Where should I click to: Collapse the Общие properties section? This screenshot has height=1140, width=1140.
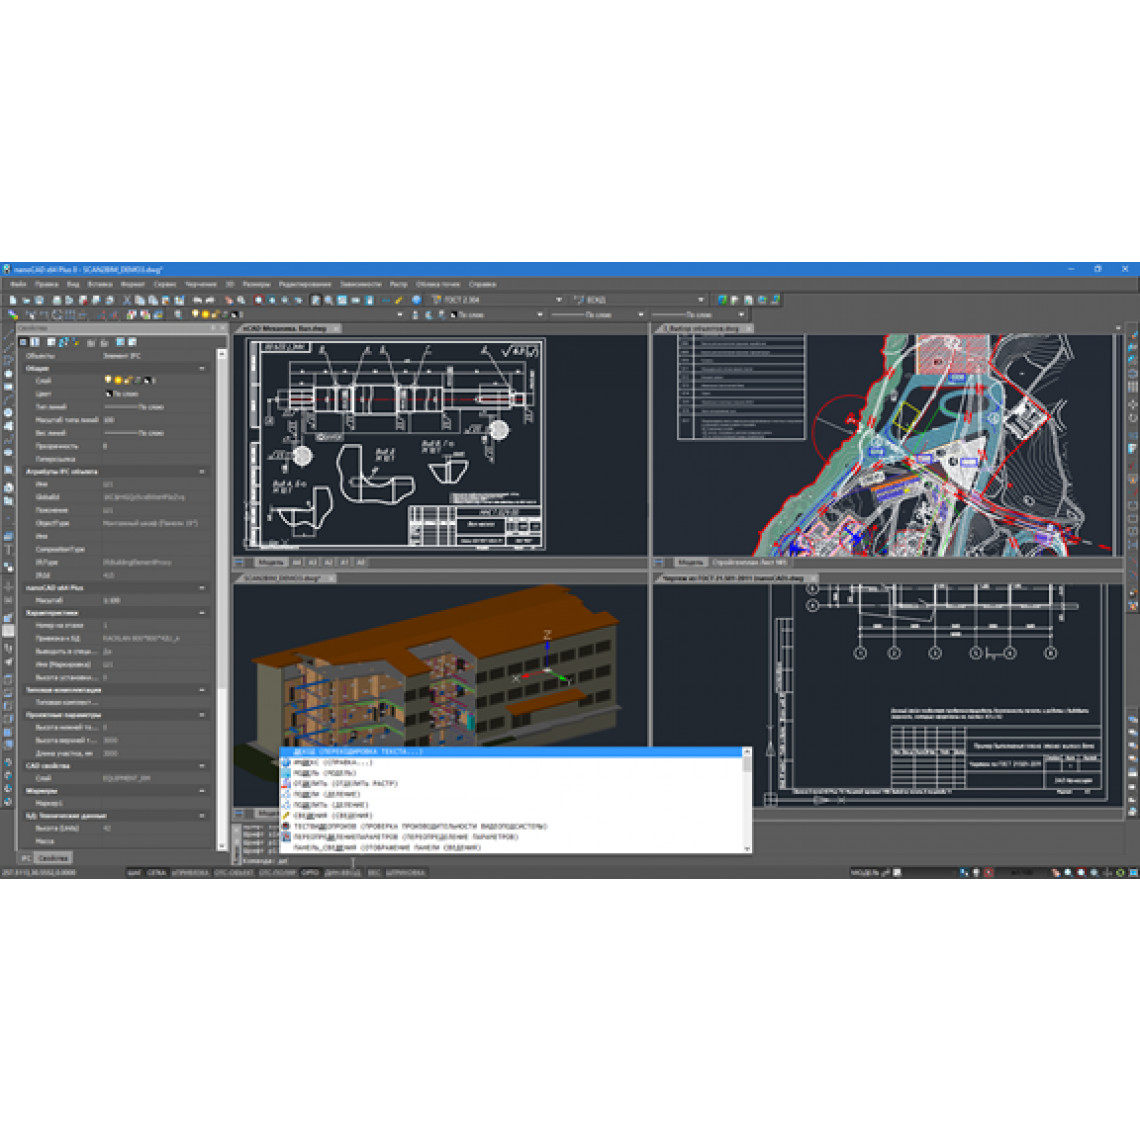click(x=202, y=368)
